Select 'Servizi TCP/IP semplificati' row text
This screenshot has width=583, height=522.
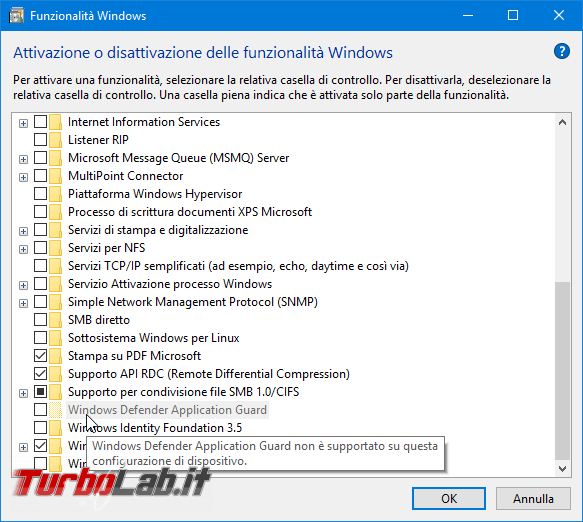coord(238,266)
